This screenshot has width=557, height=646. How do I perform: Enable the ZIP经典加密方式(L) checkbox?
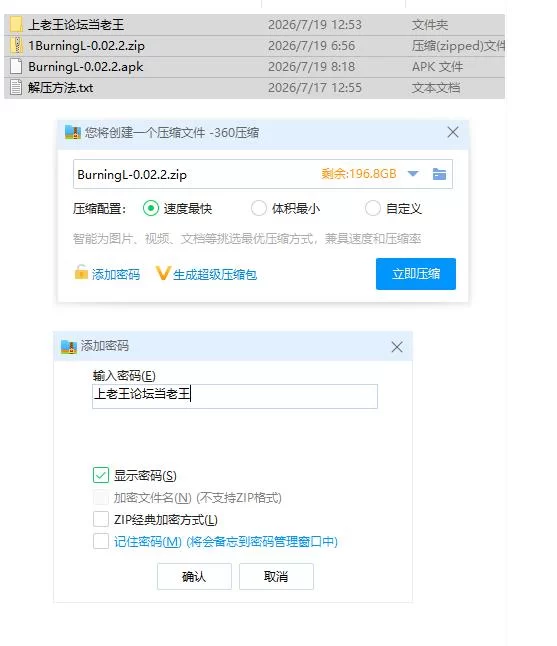pos(101,519)
